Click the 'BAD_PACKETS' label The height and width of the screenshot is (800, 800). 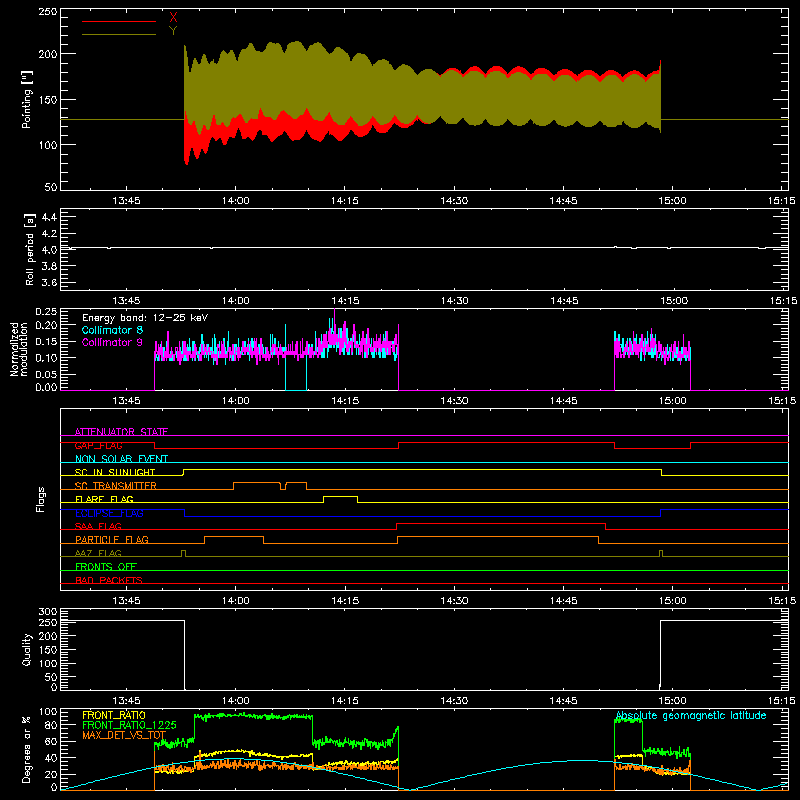pyautogui.click(x=109, y=580)
